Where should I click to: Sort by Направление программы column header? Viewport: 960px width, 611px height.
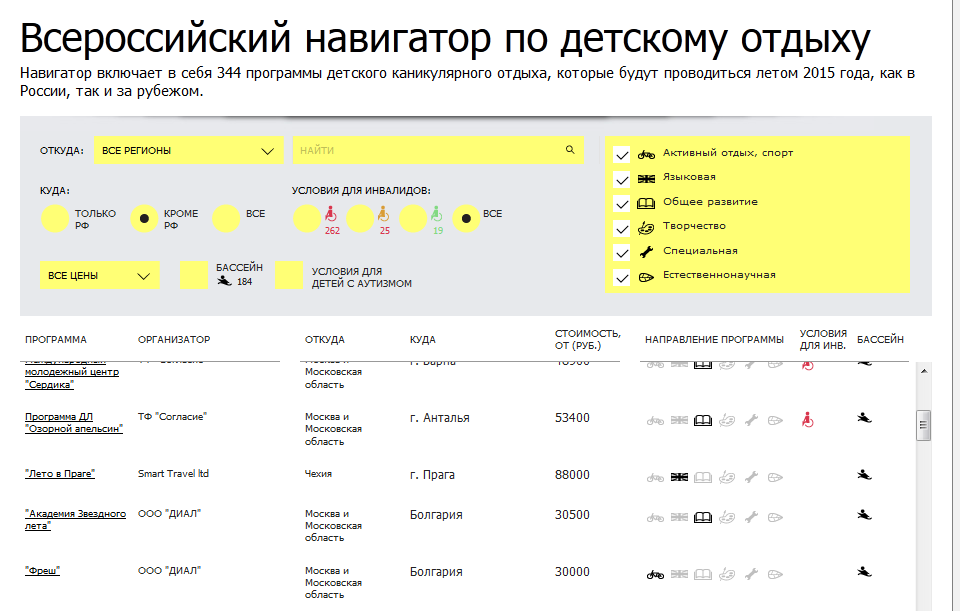pyautogui.click(x=714, y=340)
